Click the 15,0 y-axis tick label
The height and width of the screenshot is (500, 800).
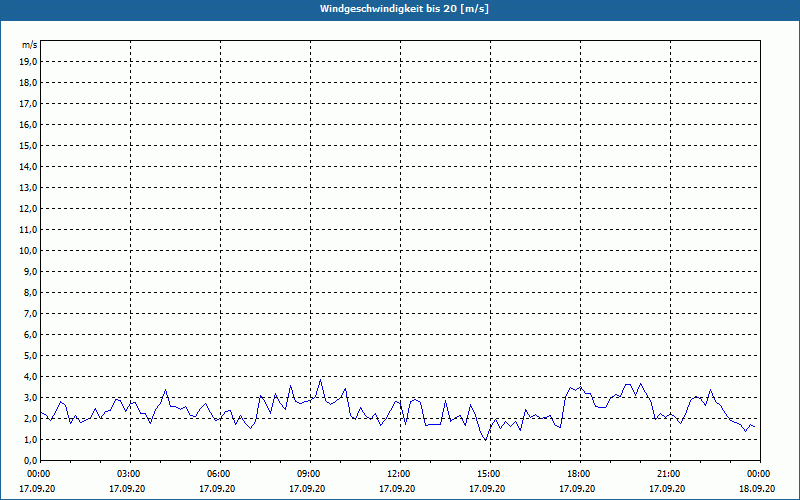point(29,145)
